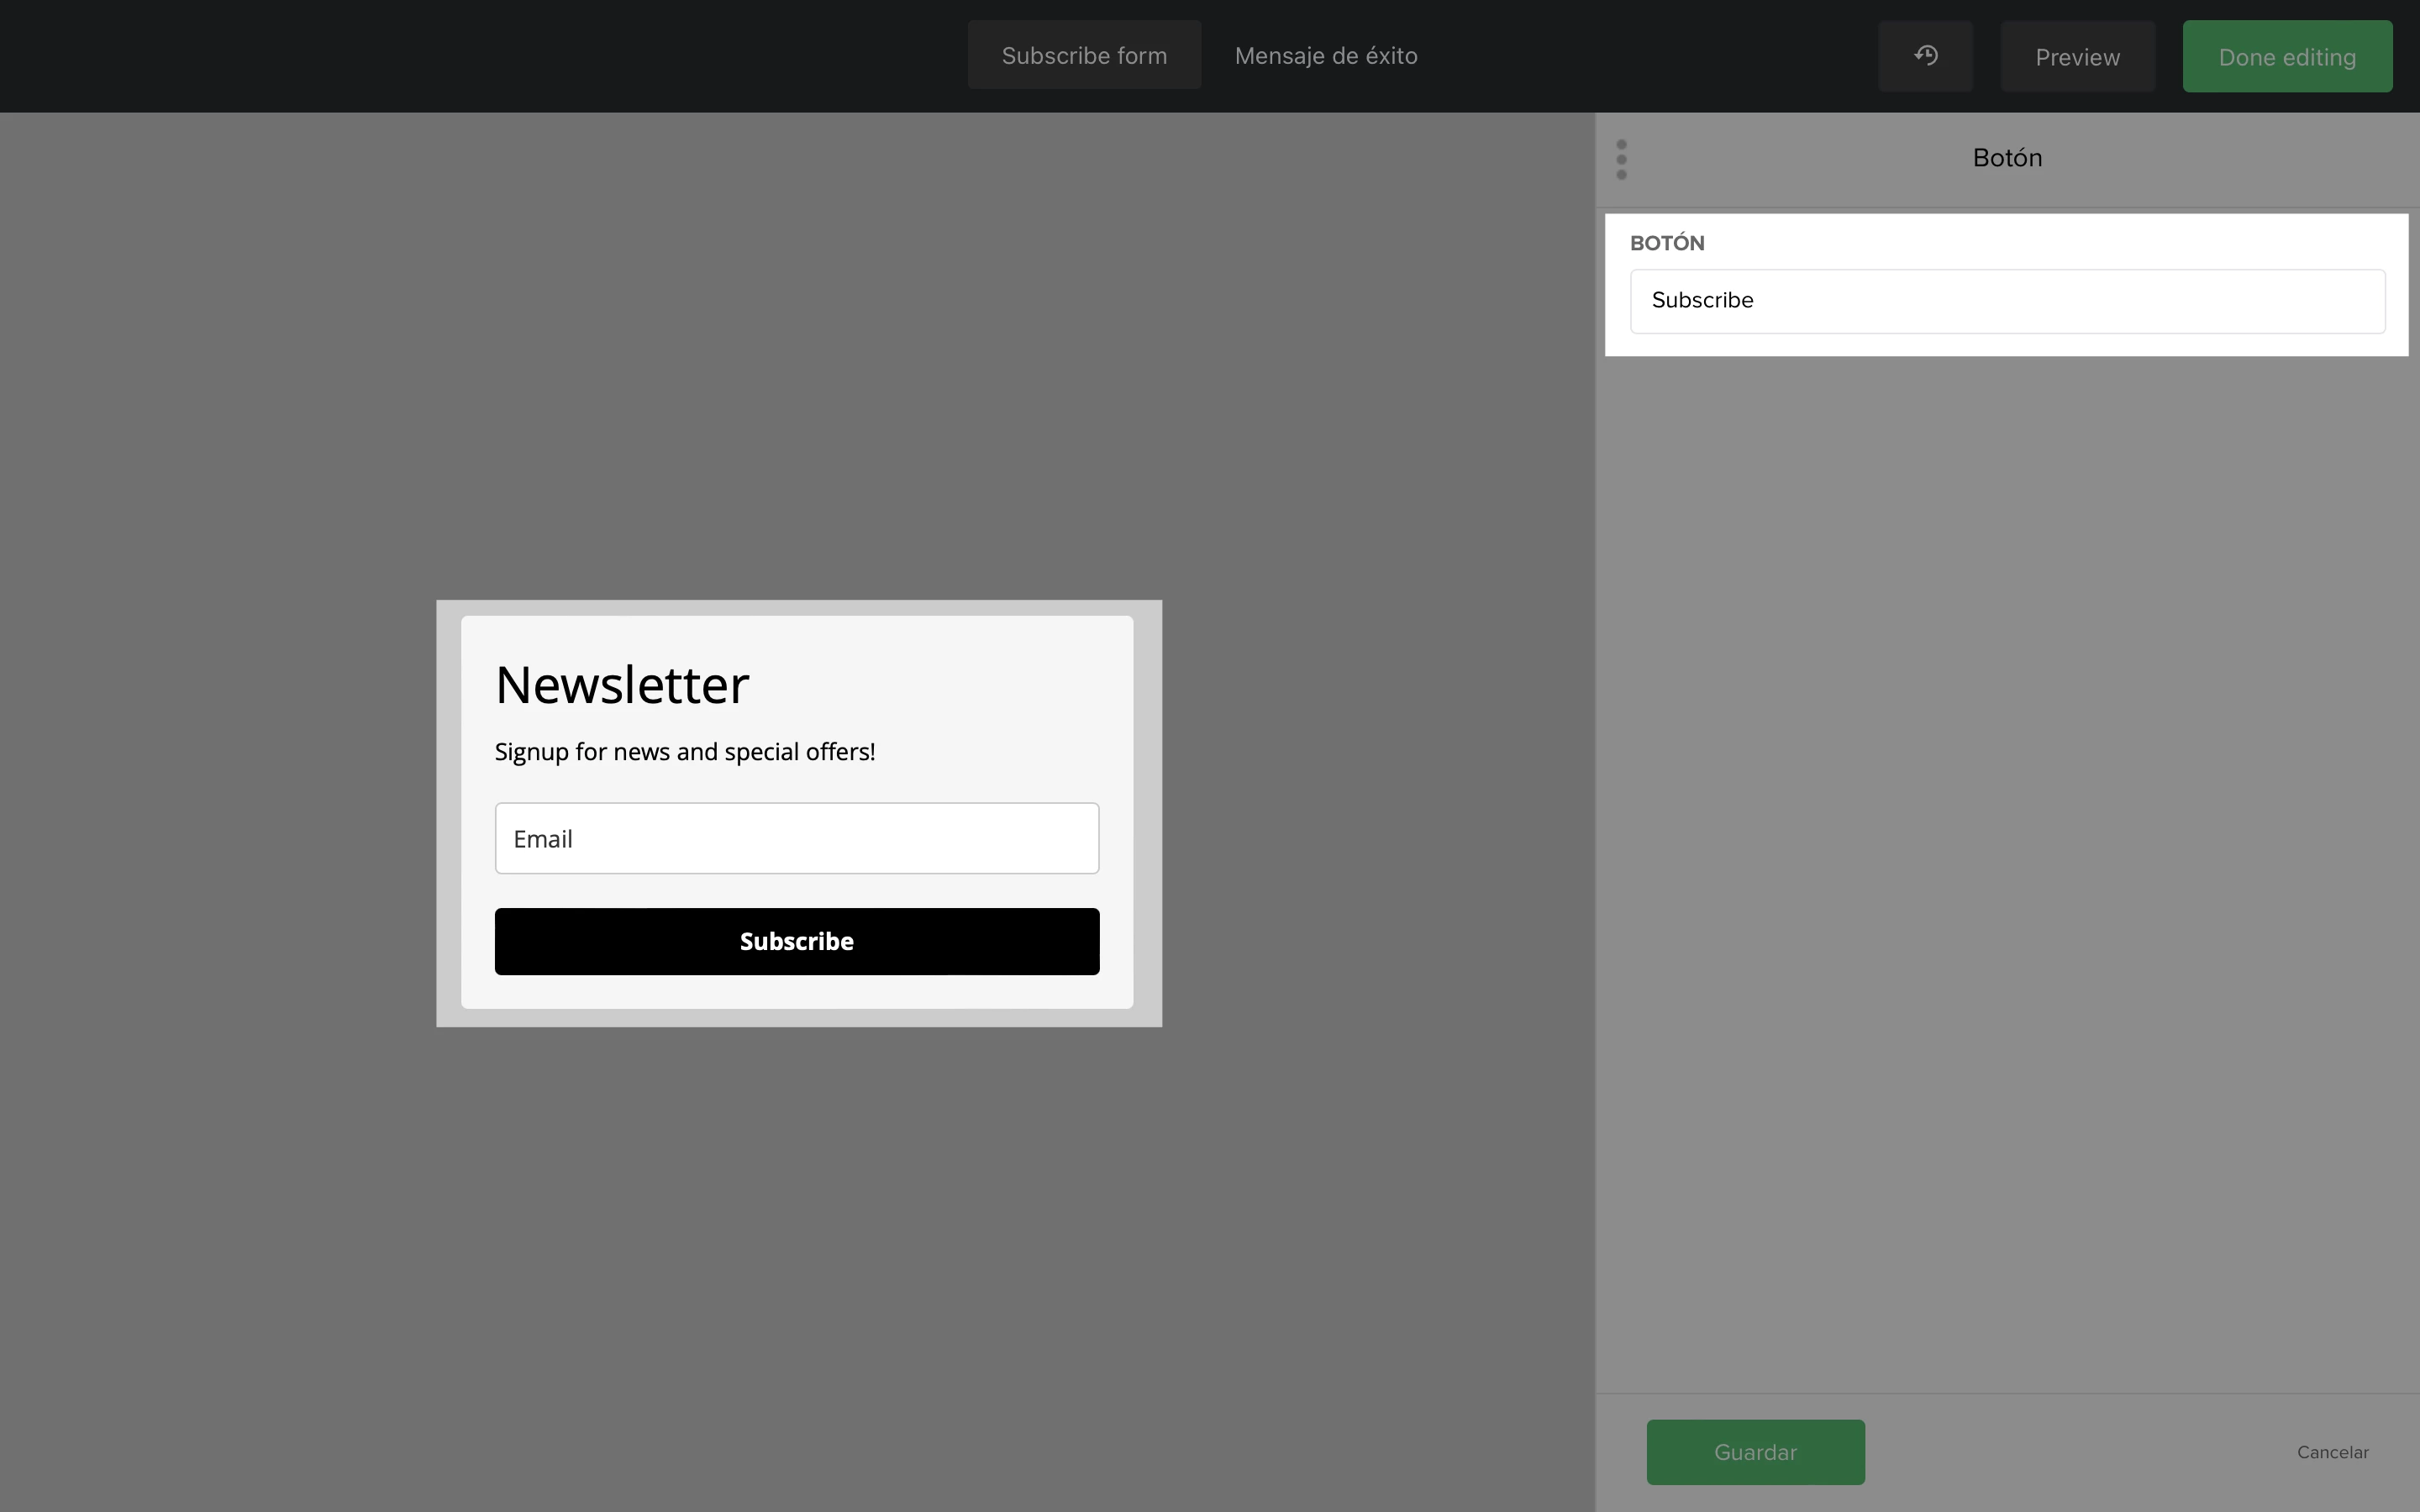Click the Preview button
The image size is (2420, 1512).
[x=2077, y=57]
